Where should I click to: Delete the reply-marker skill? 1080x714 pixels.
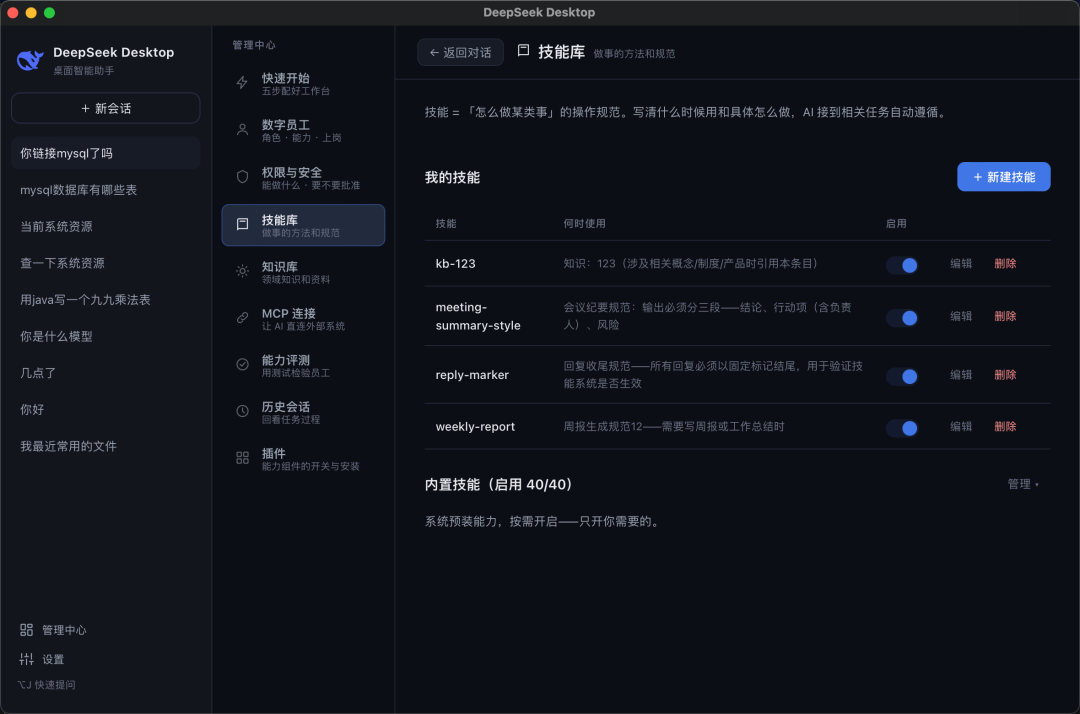1005,375
